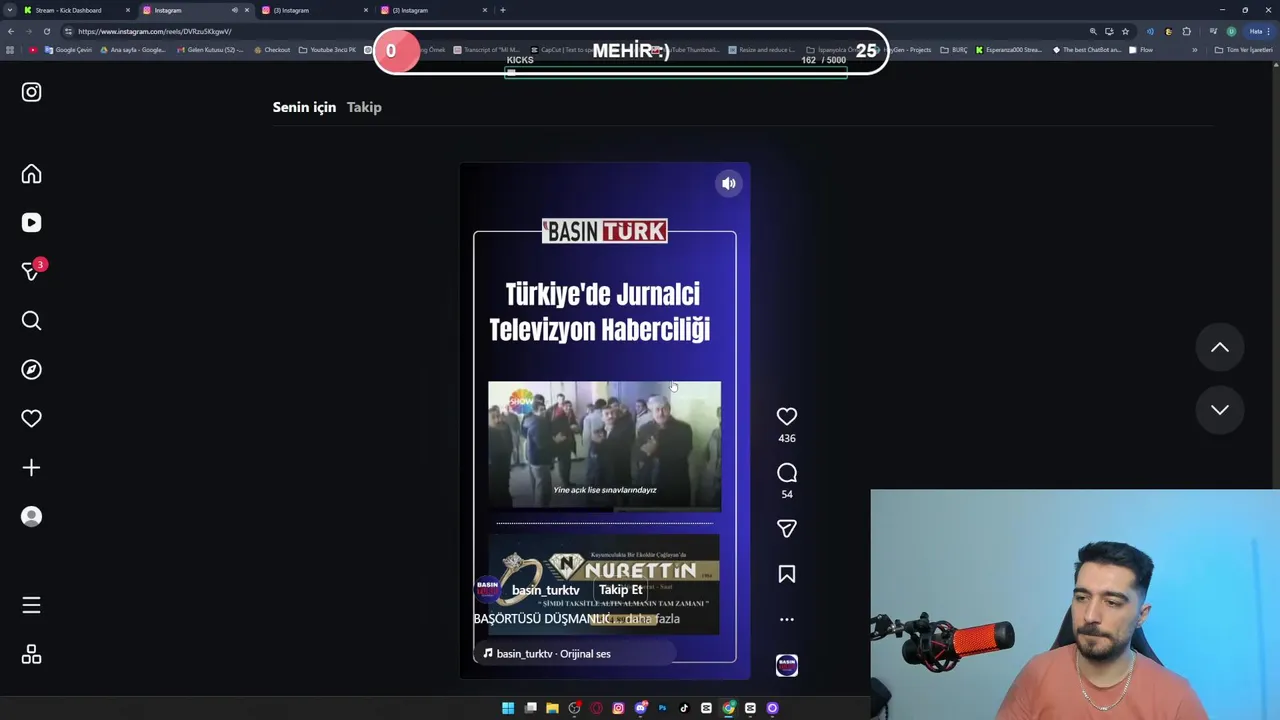The height and width of the screenshot is (720, 1280).
Task: Open basin_turktv profile name
Action: click(x=545, y=590)
